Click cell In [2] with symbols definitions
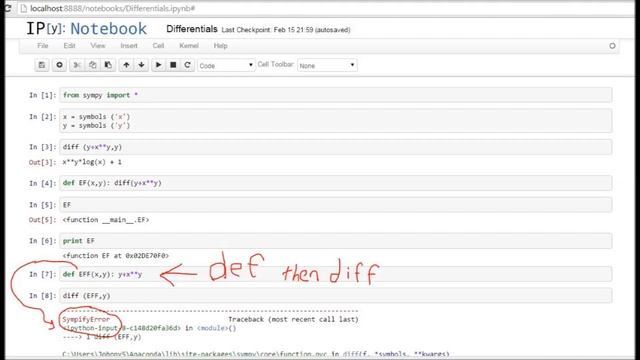The height and width of the screenshot is (360, 640). tap(336, 121)
